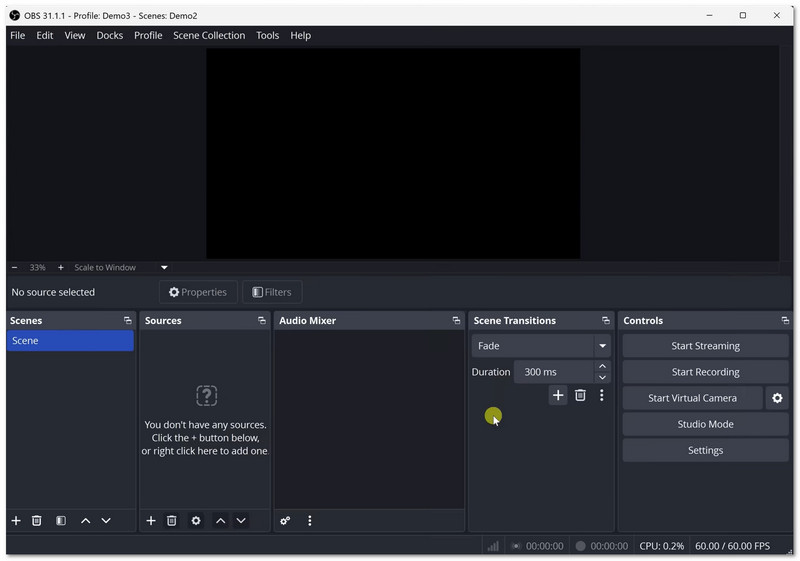
Task: Open the View menu
Action: (74, 36)
